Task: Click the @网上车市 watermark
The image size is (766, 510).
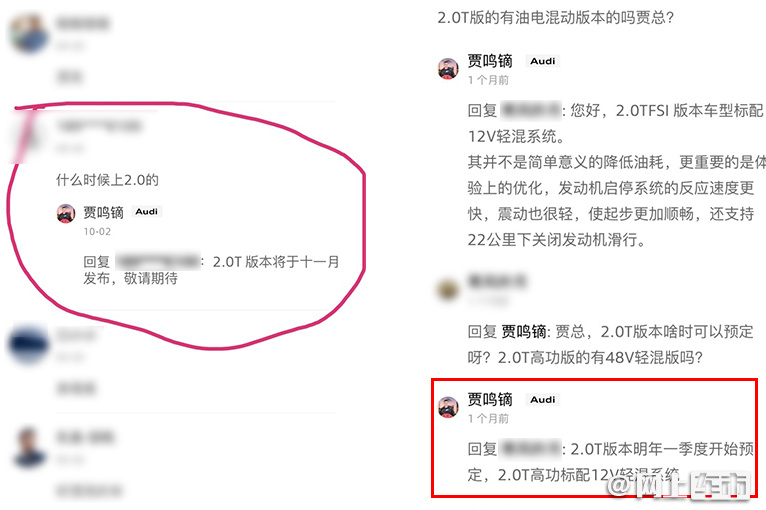Action: click(679, 485)
